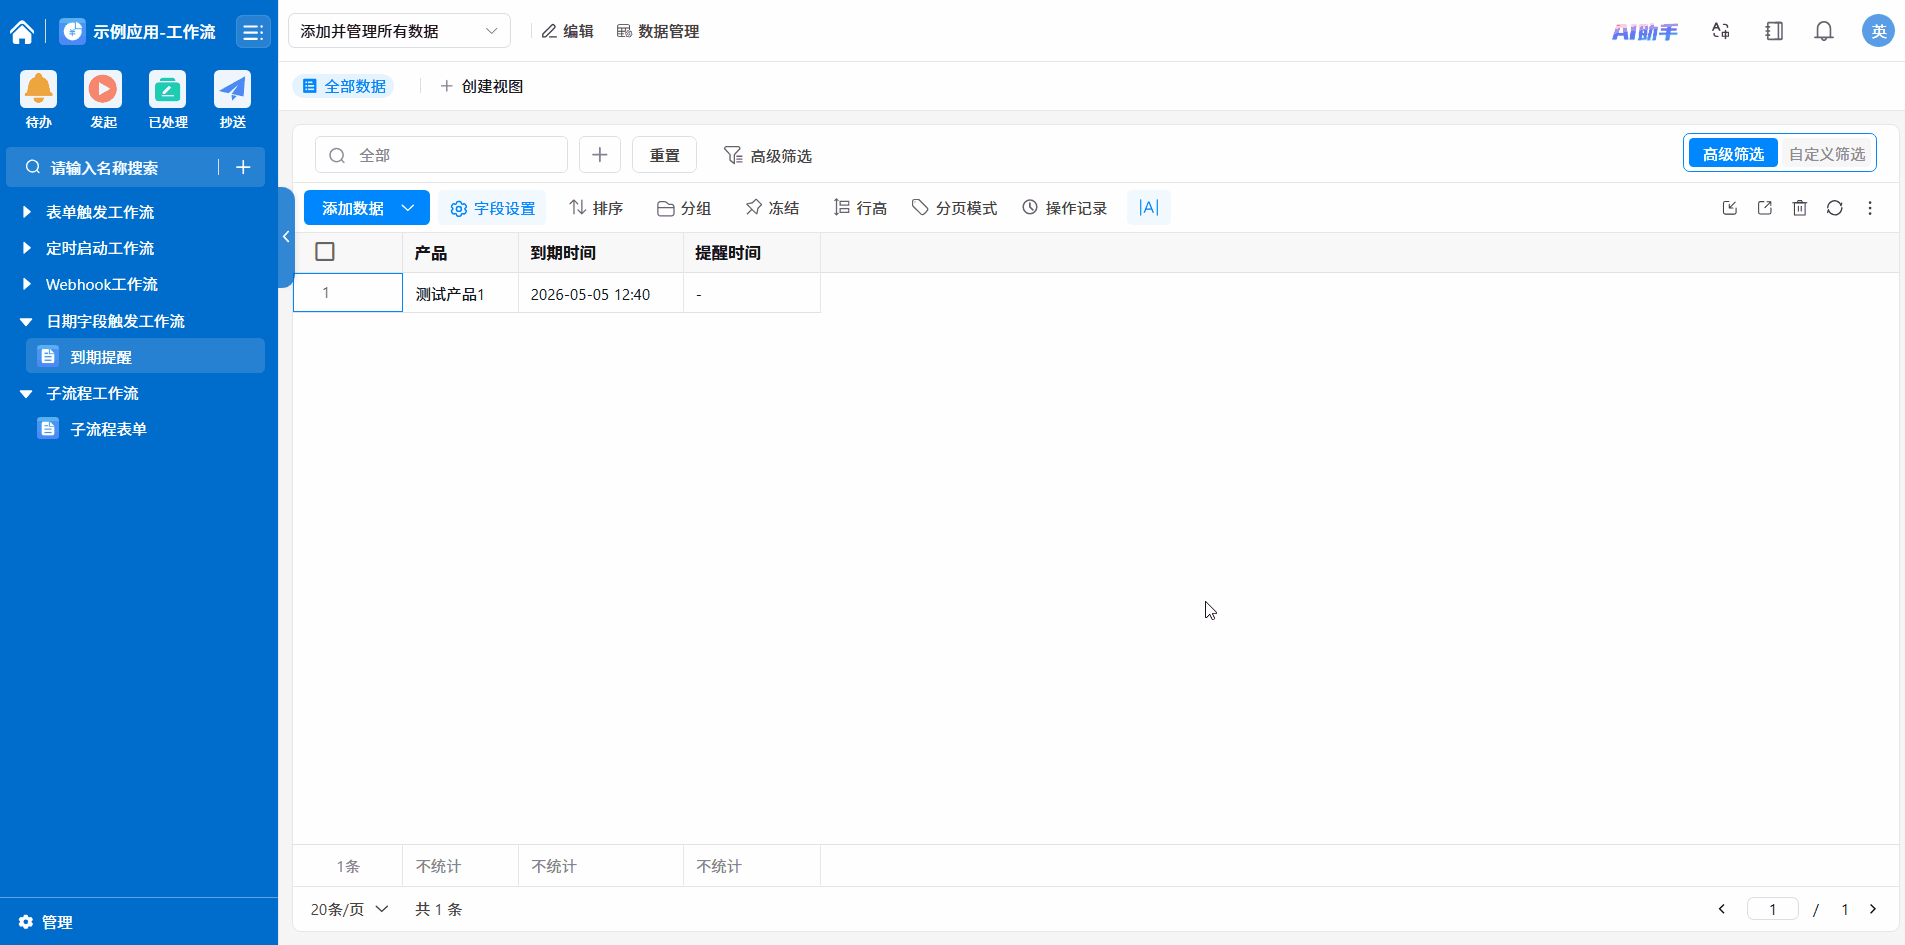Open the 添加并管理所有数据 dropdown
Screen dimensions: 1905x945
(x=399, y=31)
